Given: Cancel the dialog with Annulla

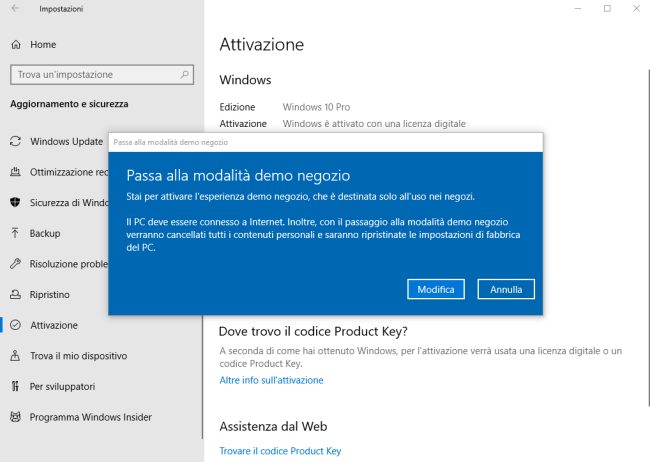Looking at the screenshot, I should click(x=506, y=289).
